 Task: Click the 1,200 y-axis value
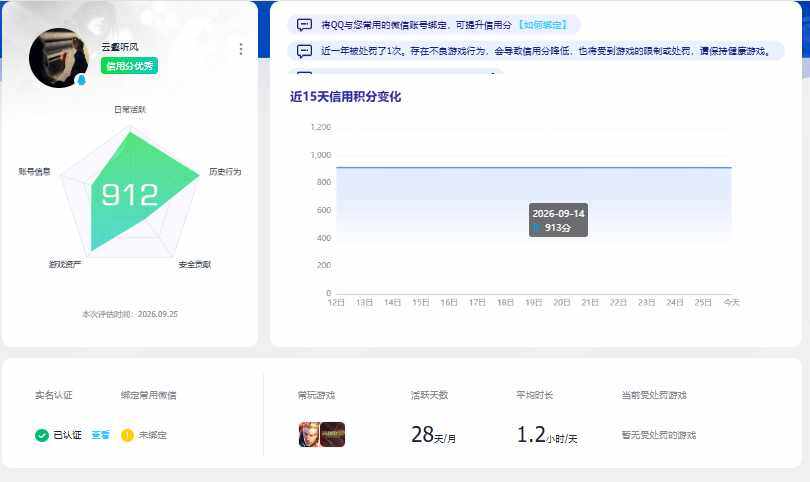(321, 127)
